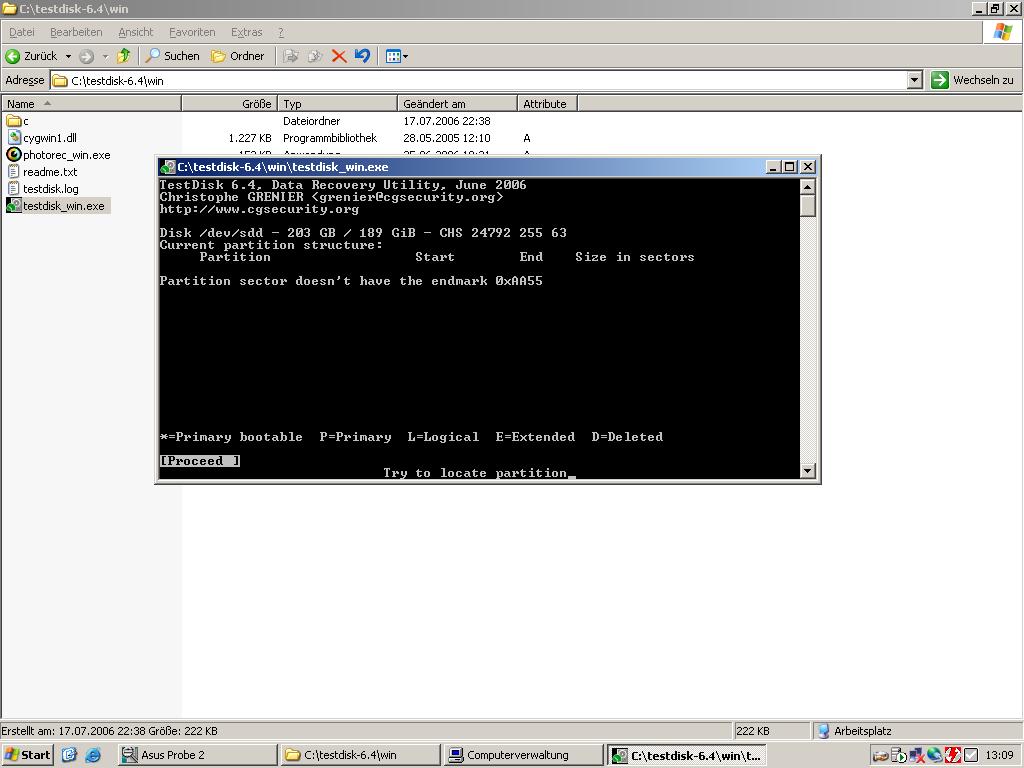Click the blue Undo arrow icon
This screenshot has height=768, width=1024.
point(362,56)
